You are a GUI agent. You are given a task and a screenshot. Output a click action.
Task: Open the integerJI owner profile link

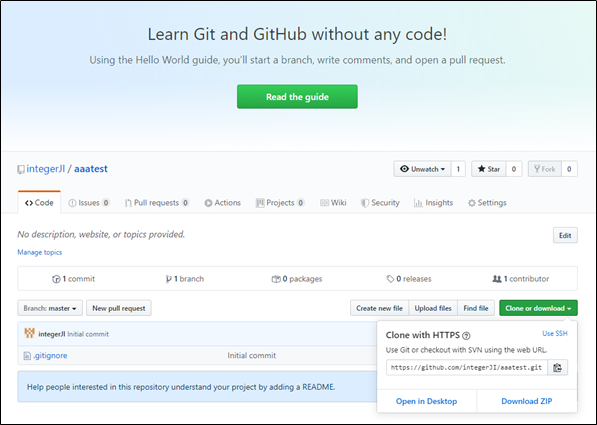[46, 169]
